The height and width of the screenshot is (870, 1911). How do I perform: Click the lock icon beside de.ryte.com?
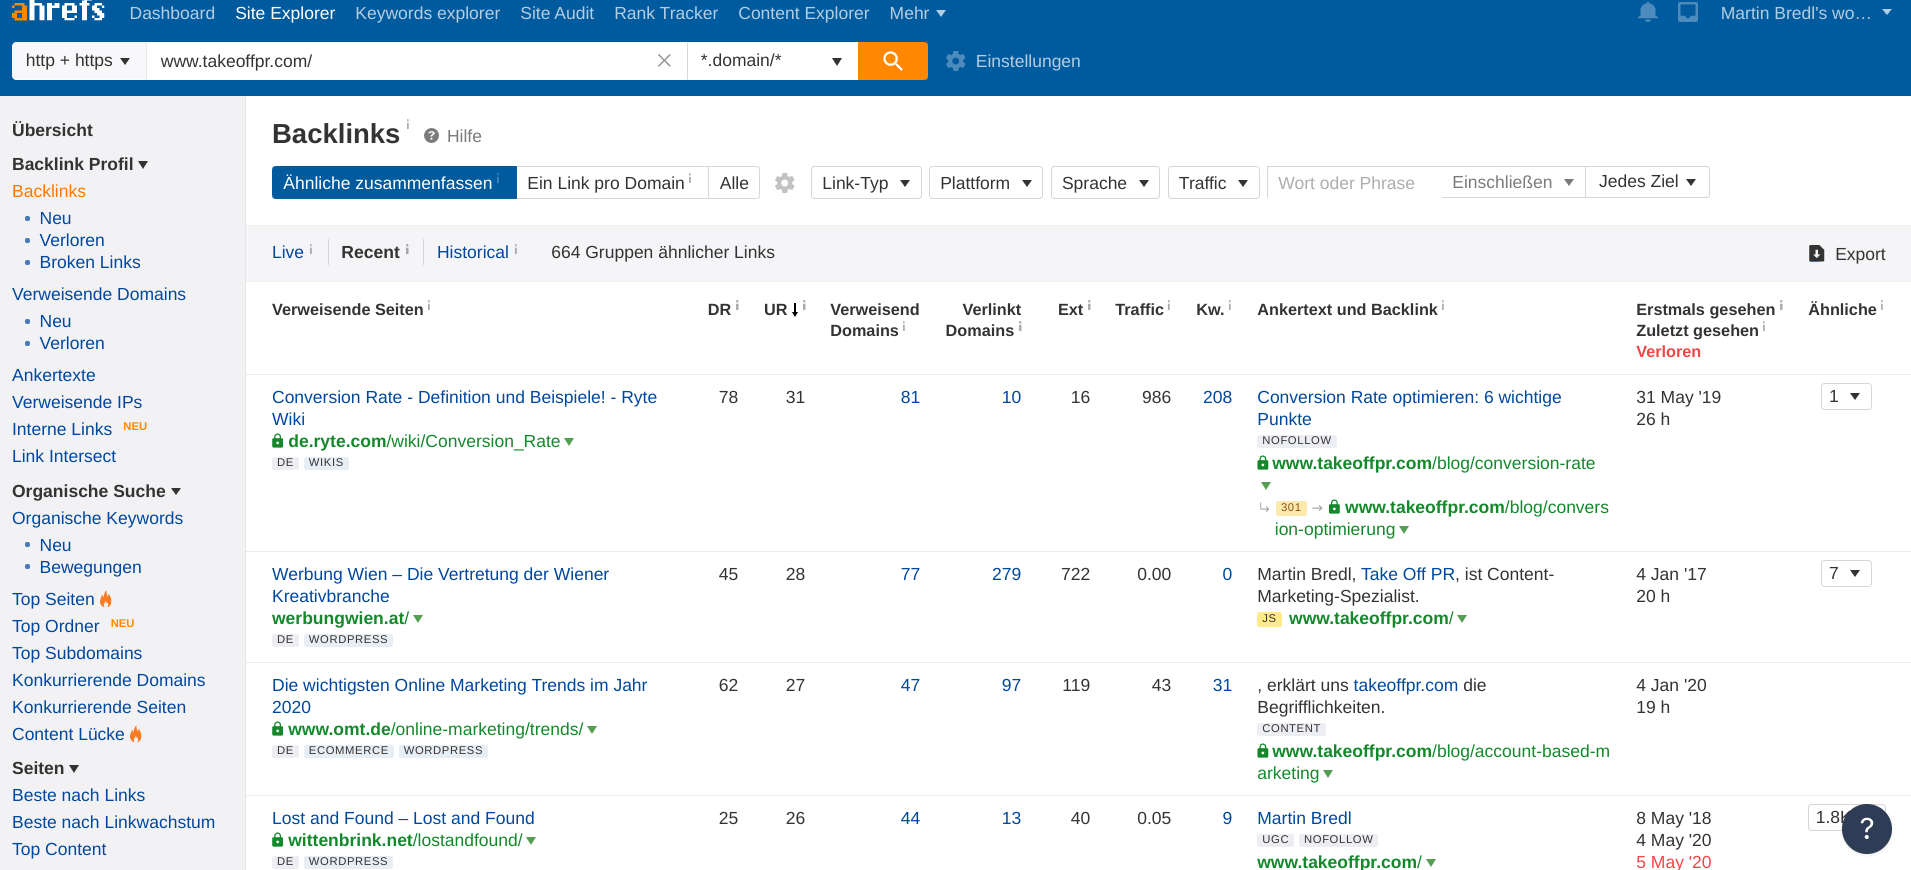pos(278,441)
